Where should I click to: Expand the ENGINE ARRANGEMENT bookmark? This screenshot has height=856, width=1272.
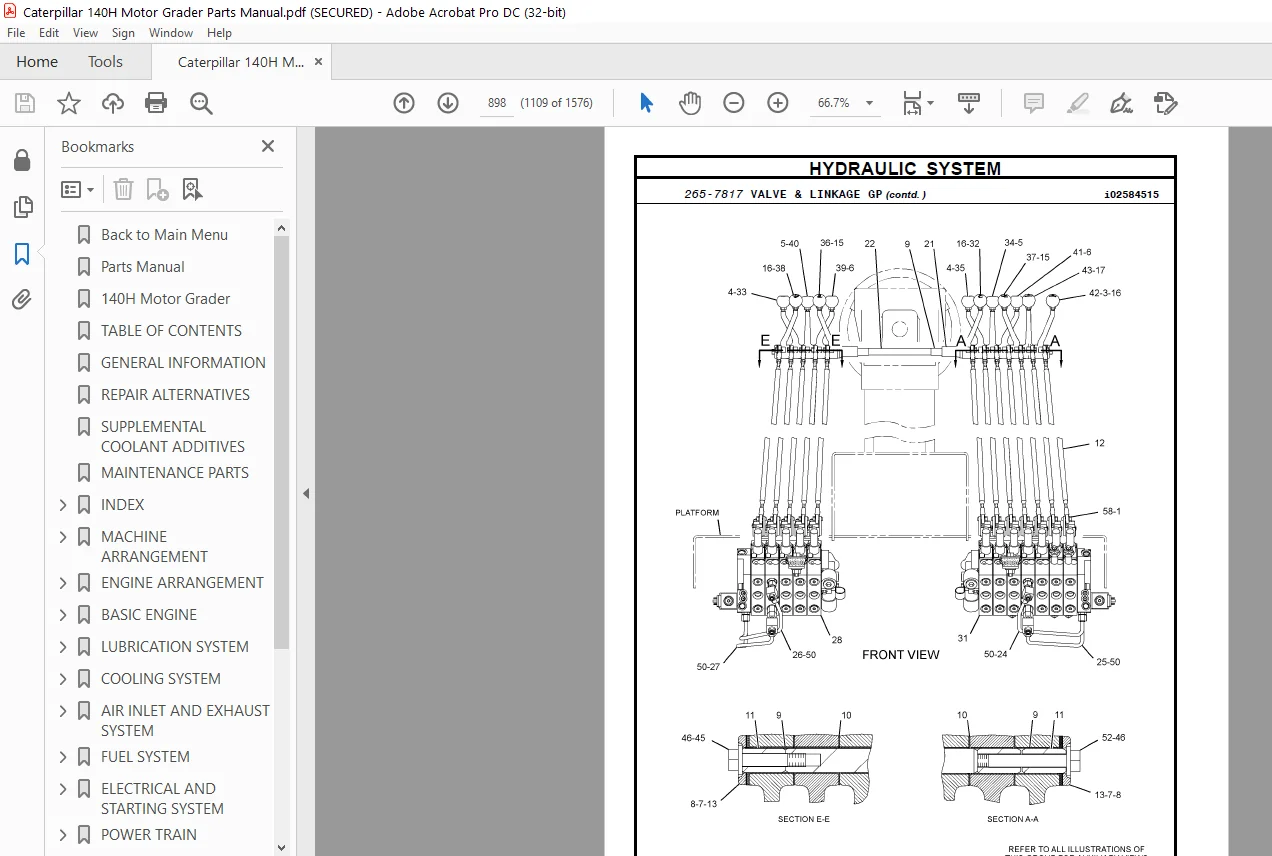(63, 583)
